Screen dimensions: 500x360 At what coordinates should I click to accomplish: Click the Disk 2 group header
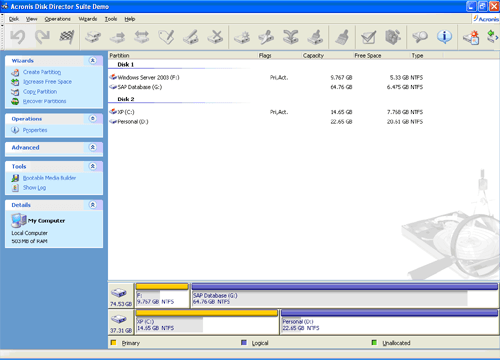coord(126,99)
